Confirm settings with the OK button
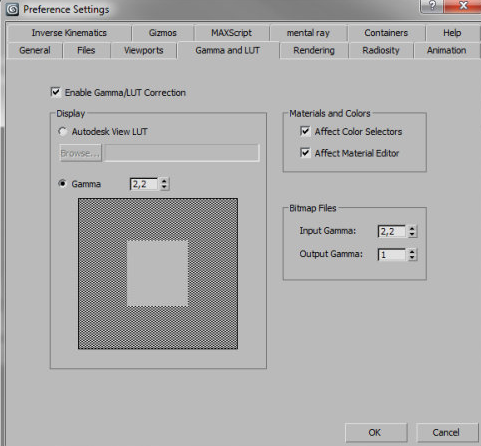This screenshot has width=481, height=446. pyautogui.click(x=376, y=433)
